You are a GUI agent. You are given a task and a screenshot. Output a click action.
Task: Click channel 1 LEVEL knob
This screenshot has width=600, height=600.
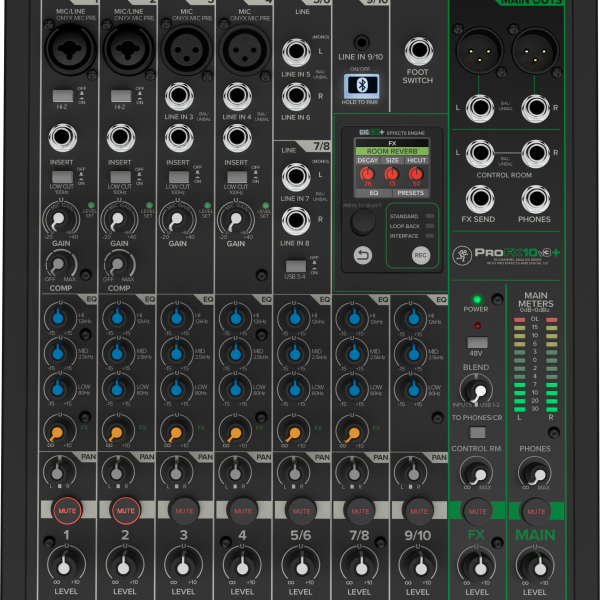(66, 565)
